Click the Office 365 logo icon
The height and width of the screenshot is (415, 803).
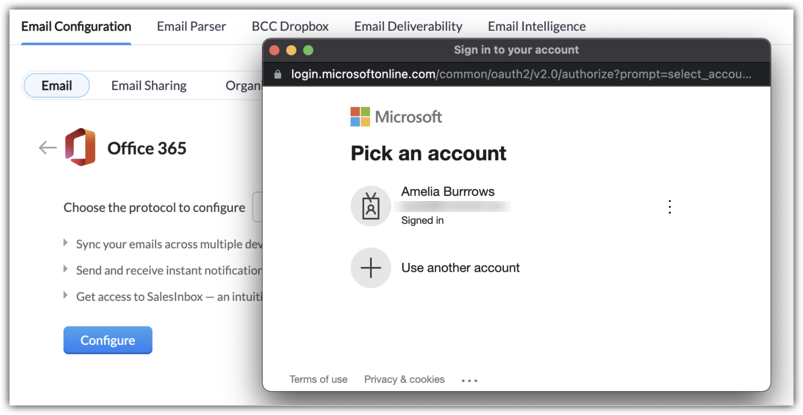coord(80,148)
